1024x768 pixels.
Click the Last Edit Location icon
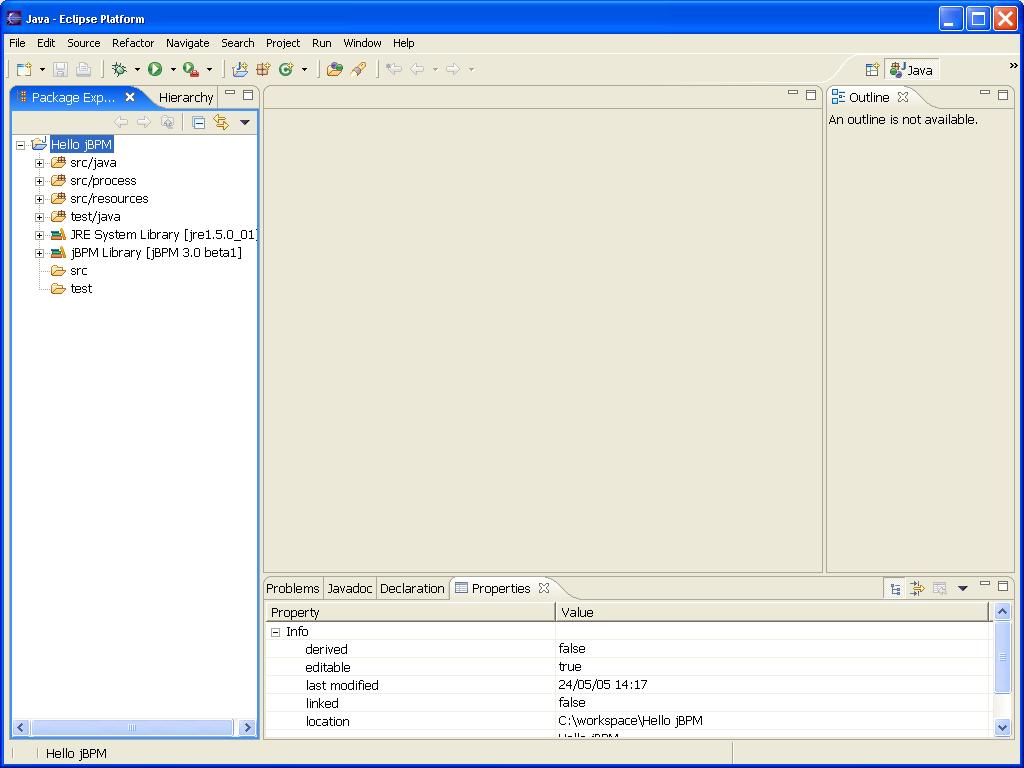pyautogui.click(x=393, y=69)
